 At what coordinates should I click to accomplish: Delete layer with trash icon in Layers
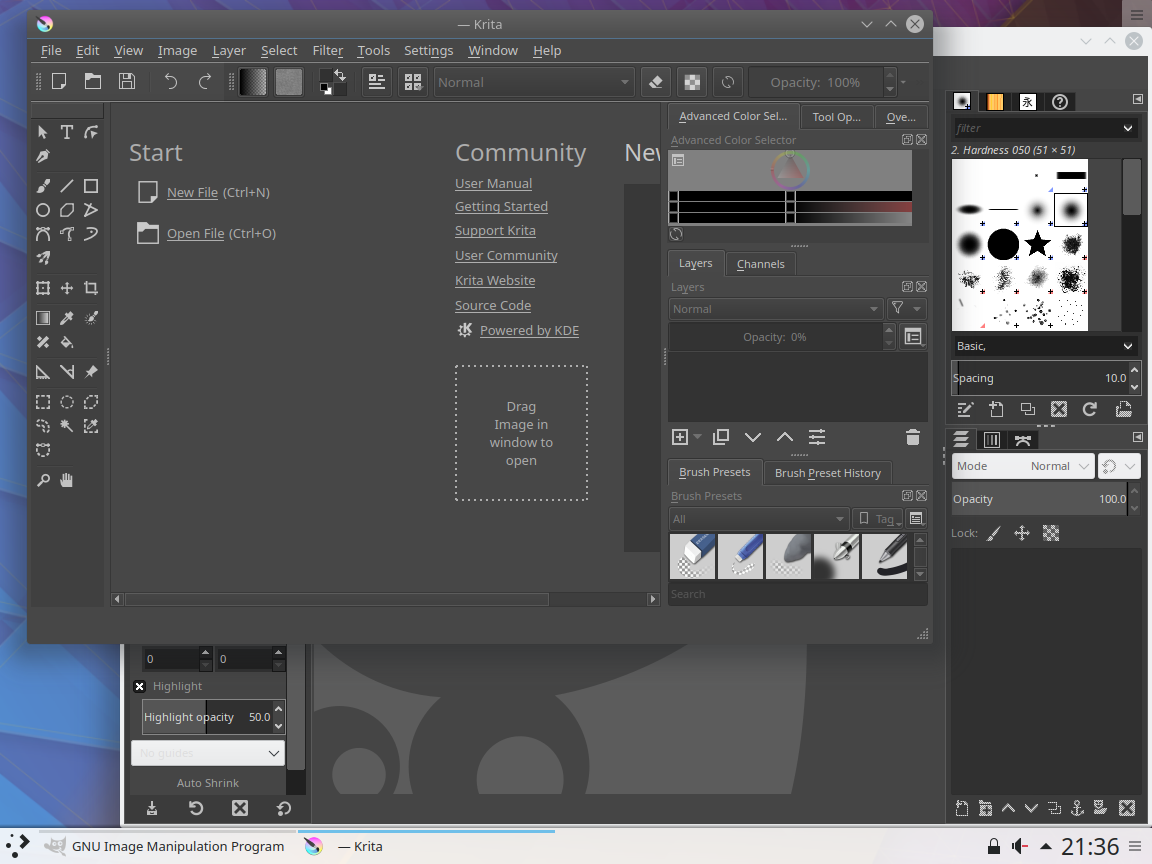coord(912,438)
